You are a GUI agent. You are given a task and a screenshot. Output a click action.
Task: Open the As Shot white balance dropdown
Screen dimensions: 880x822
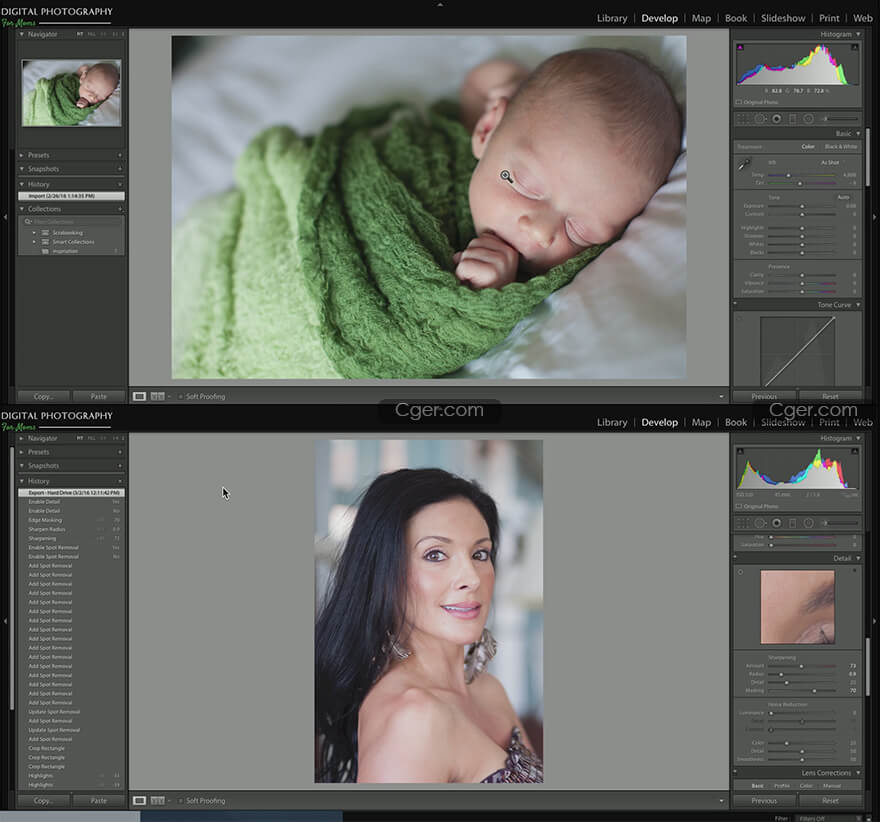tap(831, 162)
